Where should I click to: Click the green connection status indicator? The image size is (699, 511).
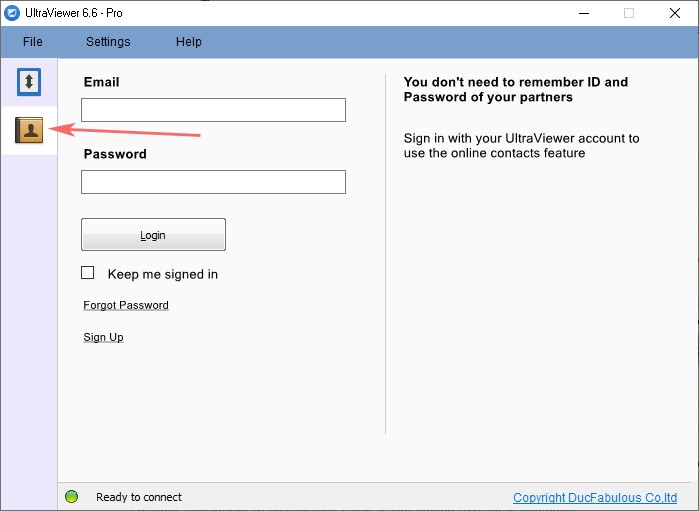click(x=72, y=497)
